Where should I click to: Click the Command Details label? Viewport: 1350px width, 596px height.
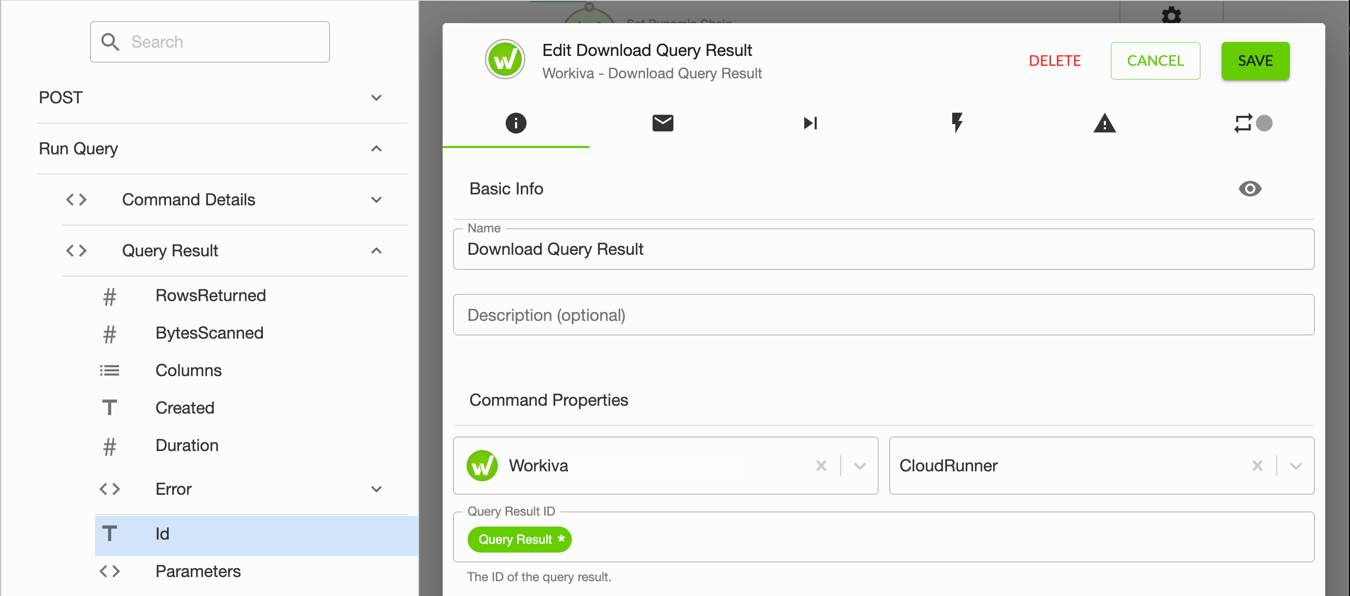pos(189,200)
